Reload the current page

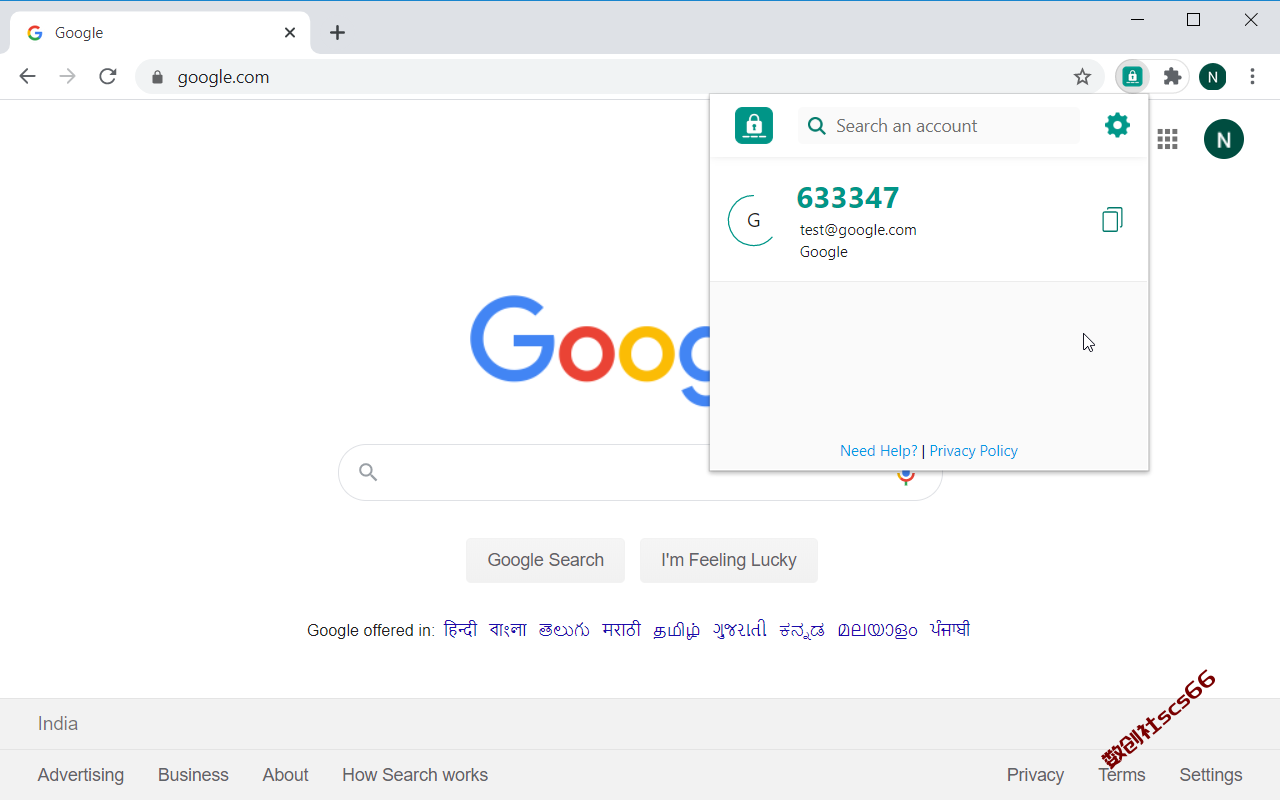coord(108,76)
